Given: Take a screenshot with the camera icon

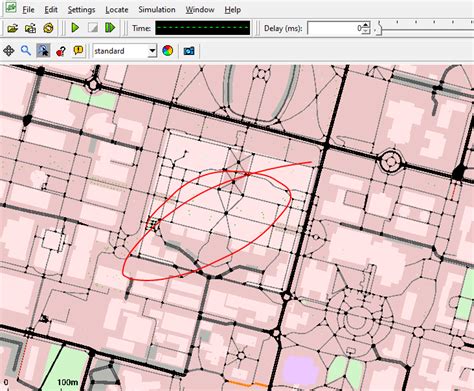Looking at the screenshot, I should click(189, 51).
